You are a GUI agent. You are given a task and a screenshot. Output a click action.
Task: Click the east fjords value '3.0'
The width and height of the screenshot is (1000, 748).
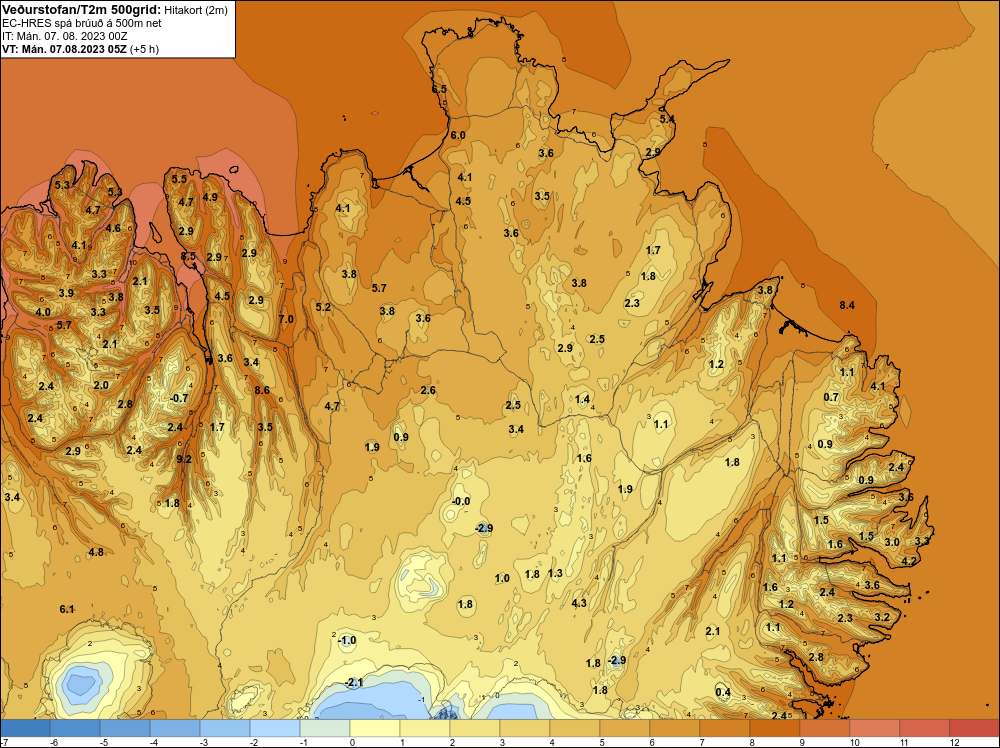pos(892,543)
